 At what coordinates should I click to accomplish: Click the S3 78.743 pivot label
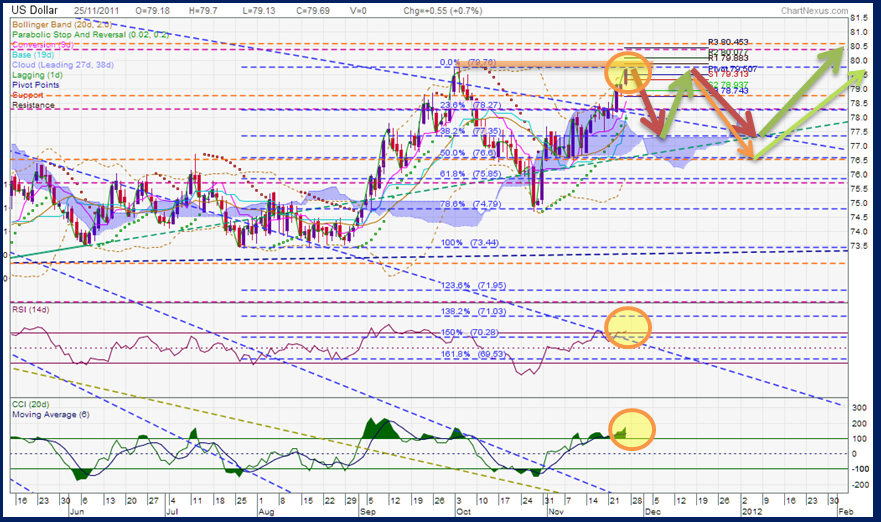click(728, 90)
